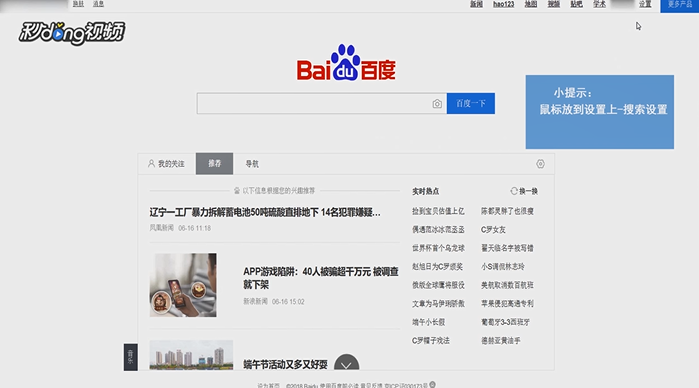699x388 pixels.
Task: Click the 消息 link at top left
Action: [99, 4]
